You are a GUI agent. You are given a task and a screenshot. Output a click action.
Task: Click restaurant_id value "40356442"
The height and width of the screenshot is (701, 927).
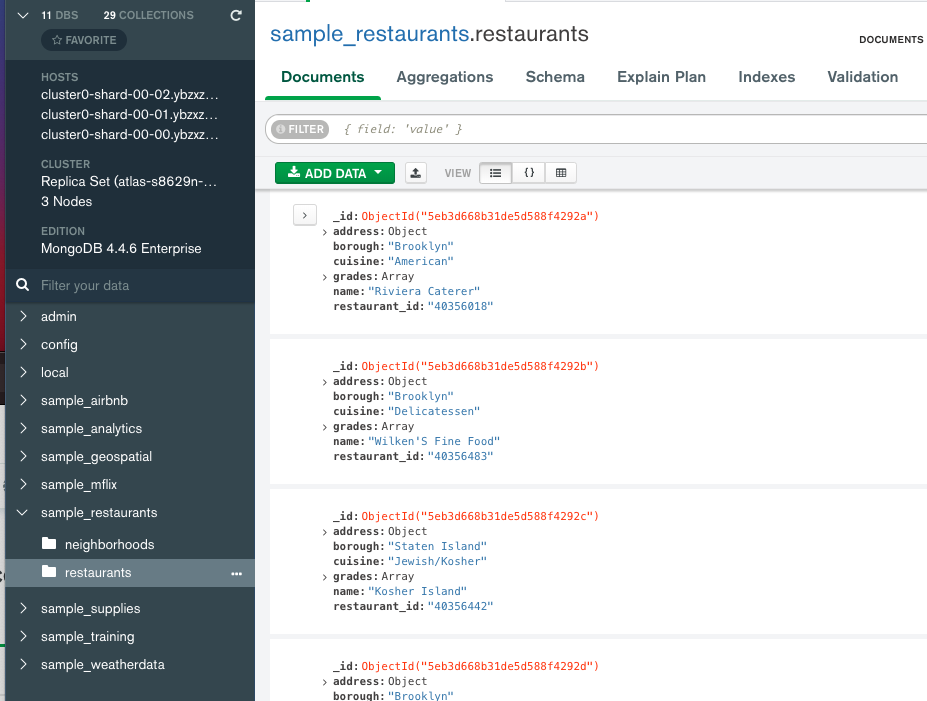coord(461,606)
